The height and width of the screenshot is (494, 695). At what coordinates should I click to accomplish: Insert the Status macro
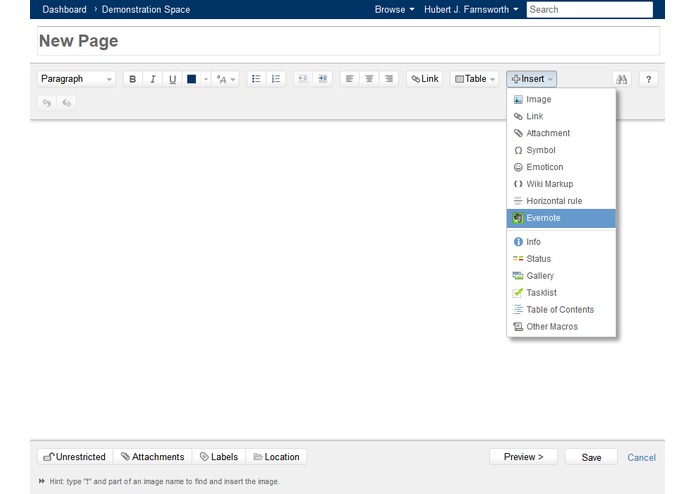[x=561, y=259]
